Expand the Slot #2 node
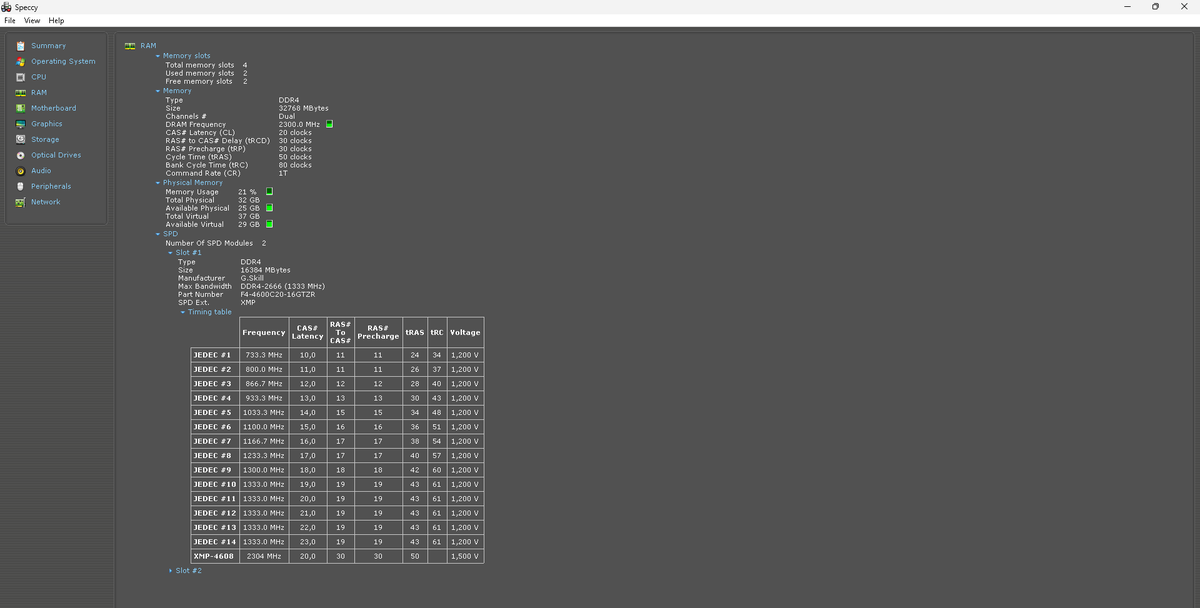Image resolution: width=1200 pixels, height=608 pixels. pyautogui.click(x=171, y=571)
